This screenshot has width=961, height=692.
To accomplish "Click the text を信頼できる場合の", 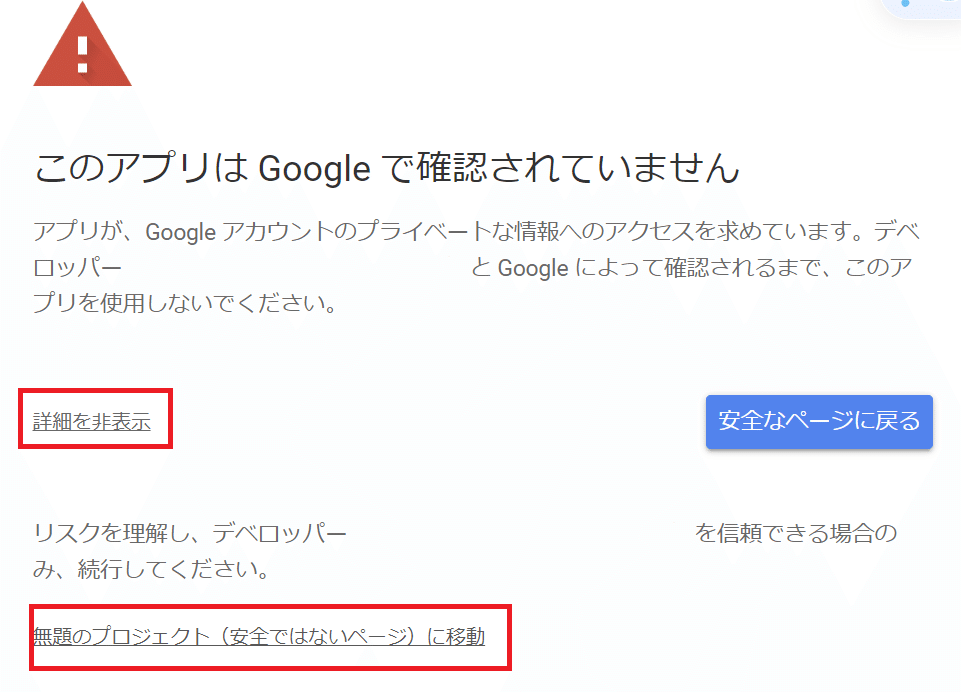I will (x=796, y=534).
